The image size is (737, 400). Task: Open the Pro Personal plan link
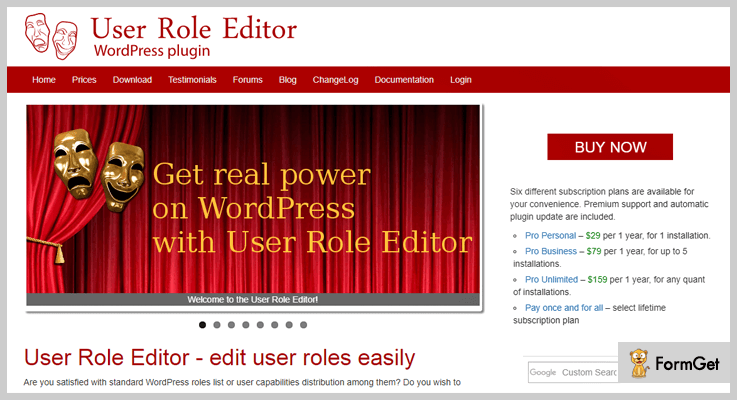tap(550, 235)
